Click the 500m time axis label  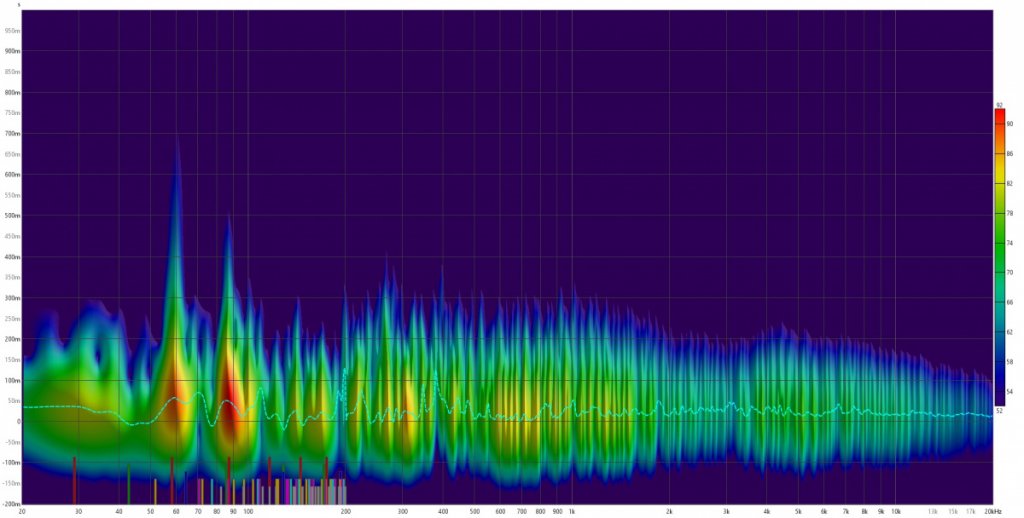(x=12, y=216)
